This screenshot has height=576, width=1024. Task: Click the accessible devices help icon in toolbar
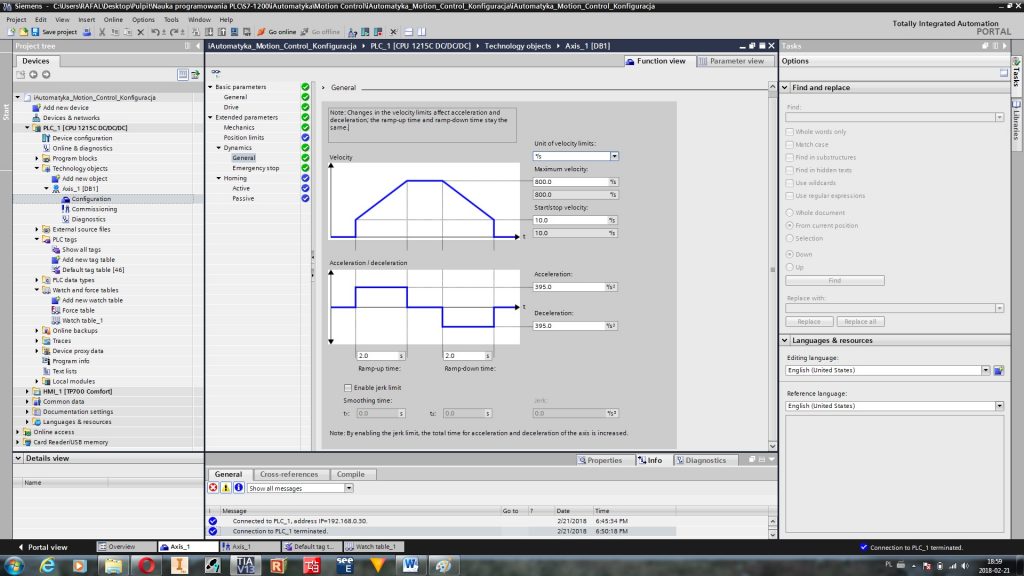(x=353, y=31)
